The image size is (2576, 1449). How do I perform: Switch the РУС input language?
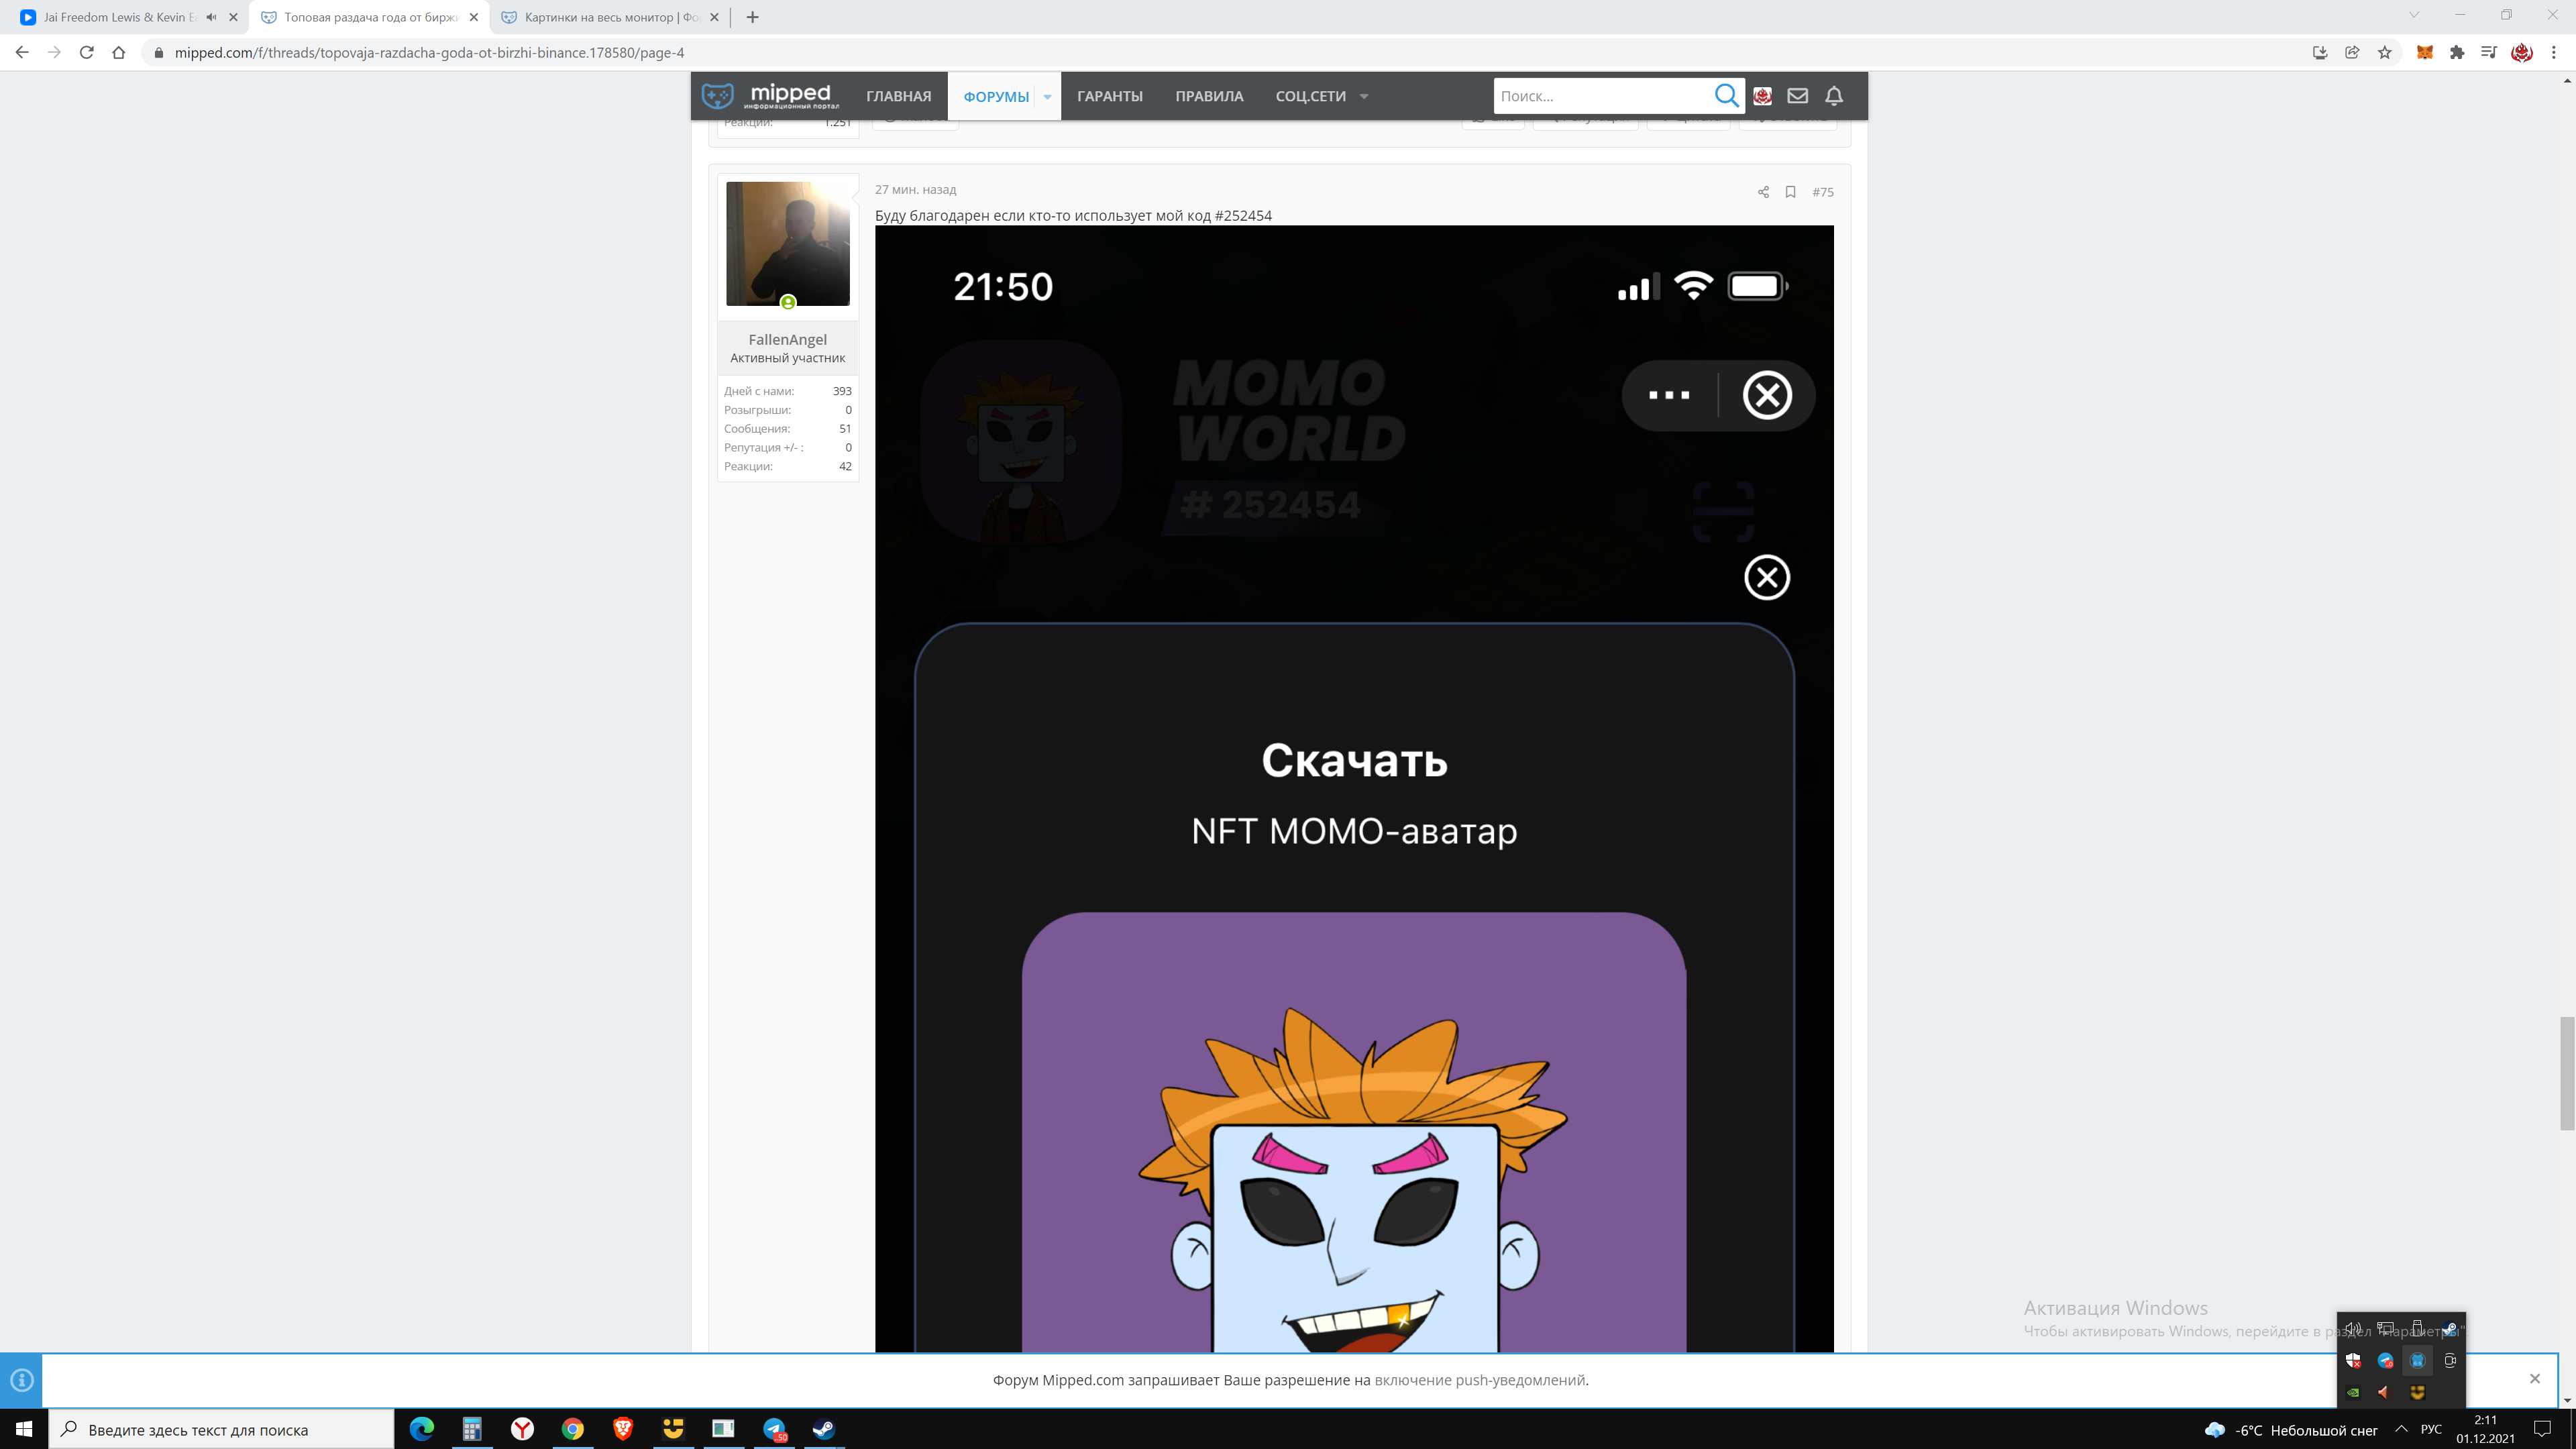coord(2431,1429)
